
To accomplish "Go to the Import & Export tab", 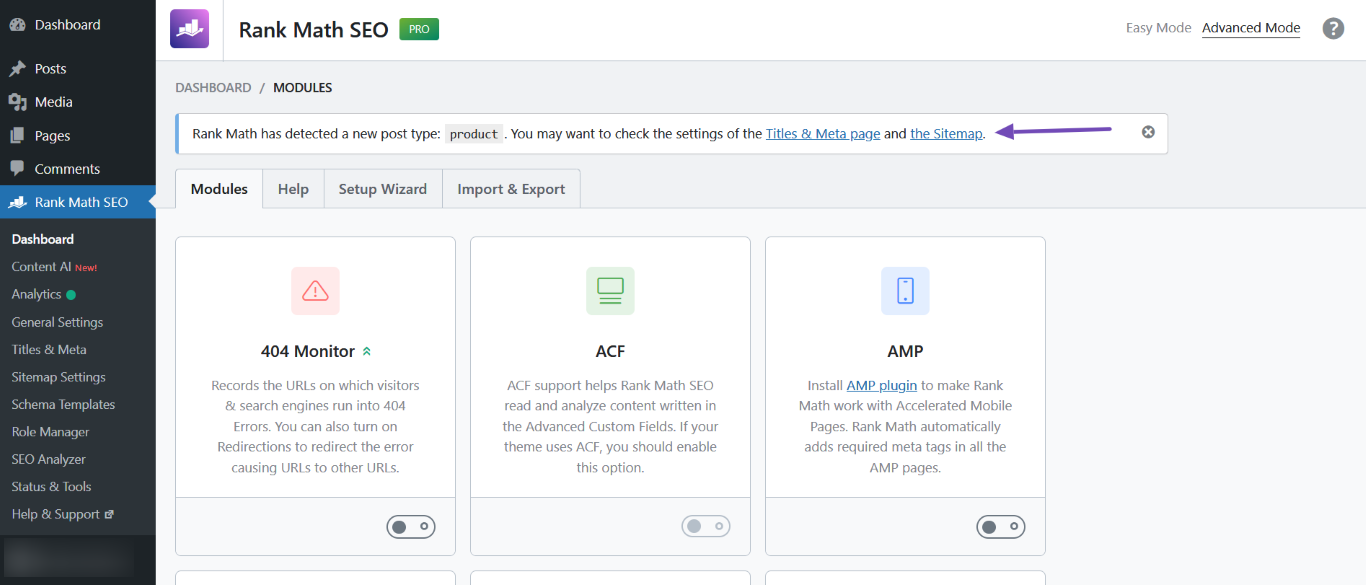I will tap(511, 189).
